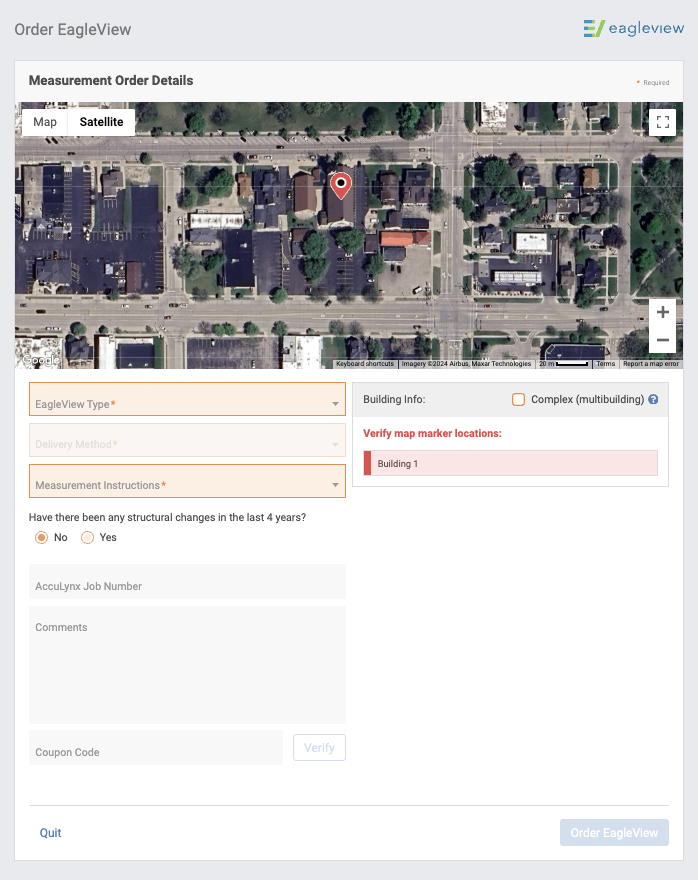Click 'Verify map marker locations:' text
The width and height of the screenshot is (698, 880).
click(432, 433)
